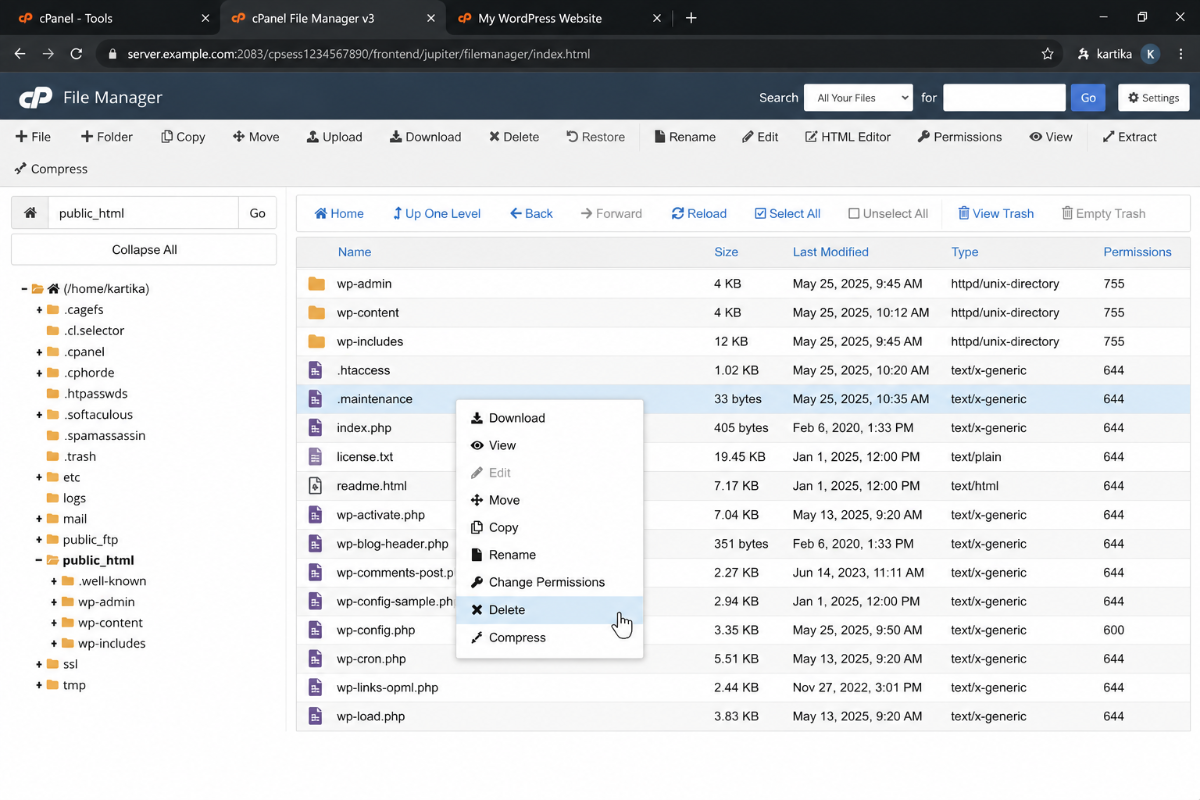Click Select All files
The image size is (1200, 800).
(787, 213)
